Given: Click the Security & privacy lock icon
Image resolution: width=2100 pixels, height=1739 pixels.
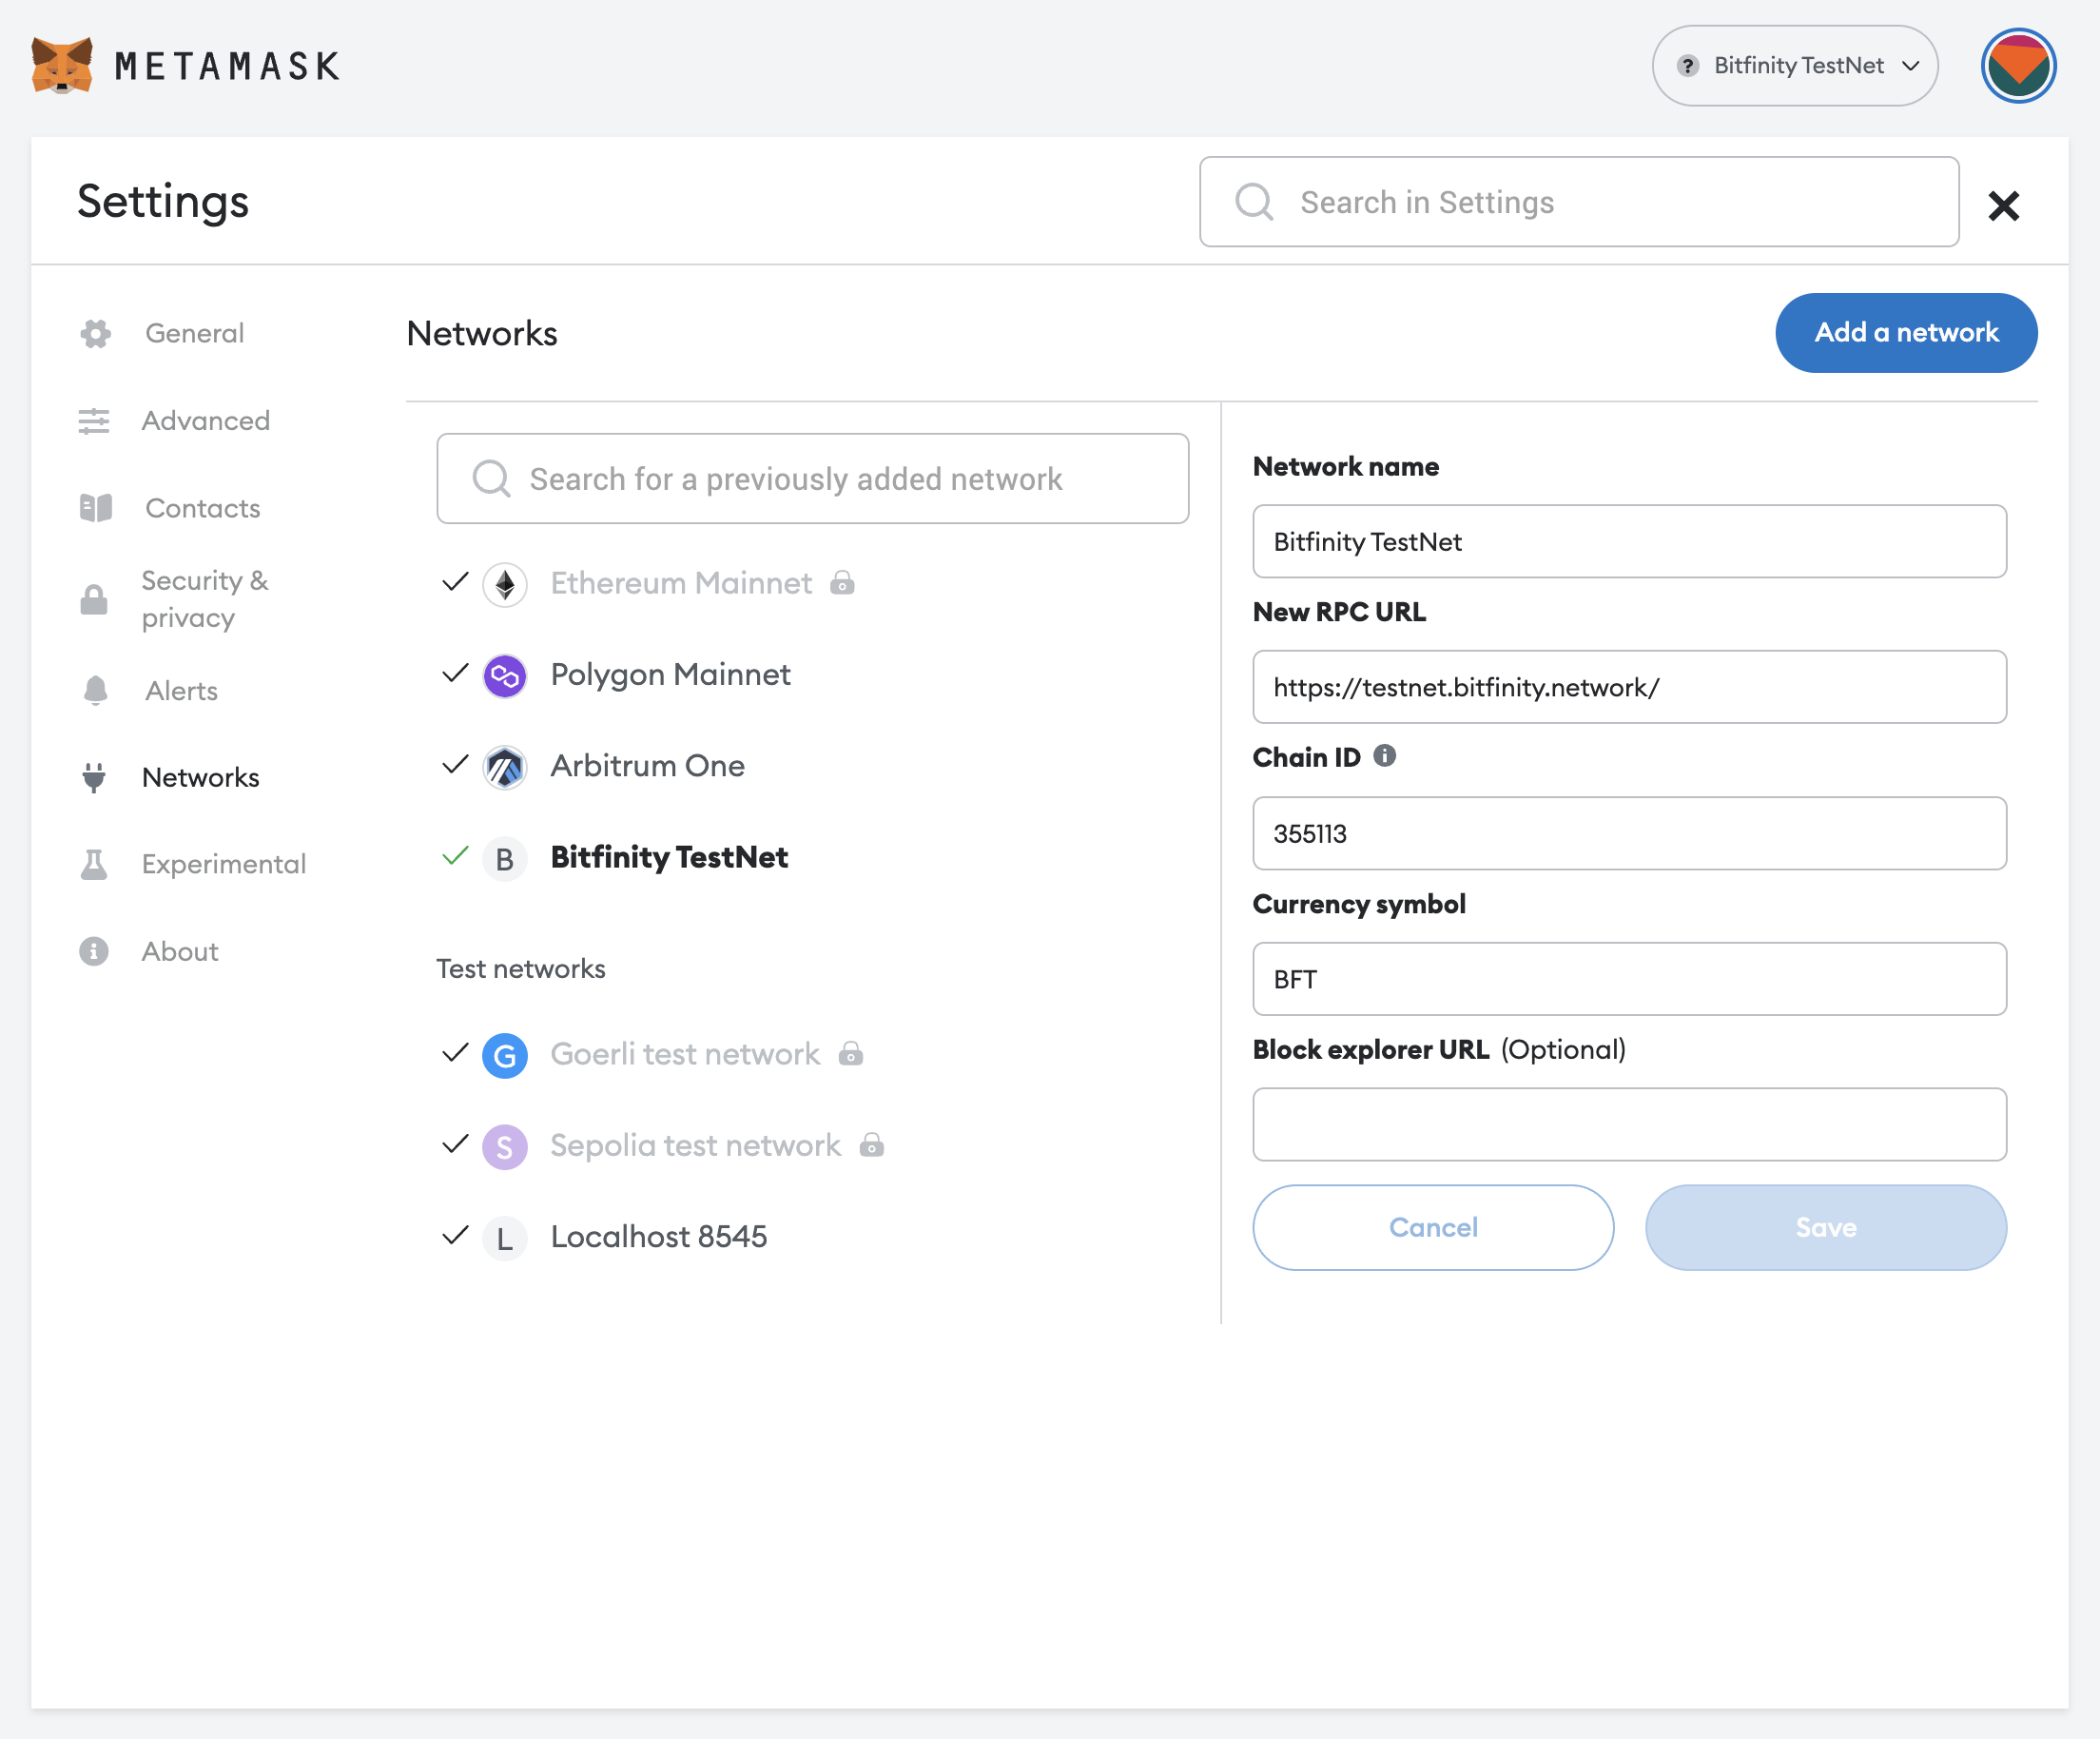Looking at the screenshot, I should coord(96,595).
